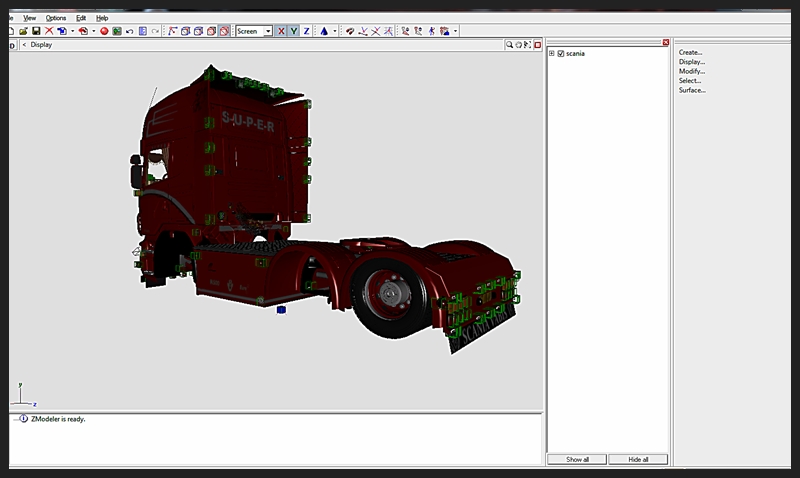Click the Show all button
The image size is (800, 478).
(577, 459)
